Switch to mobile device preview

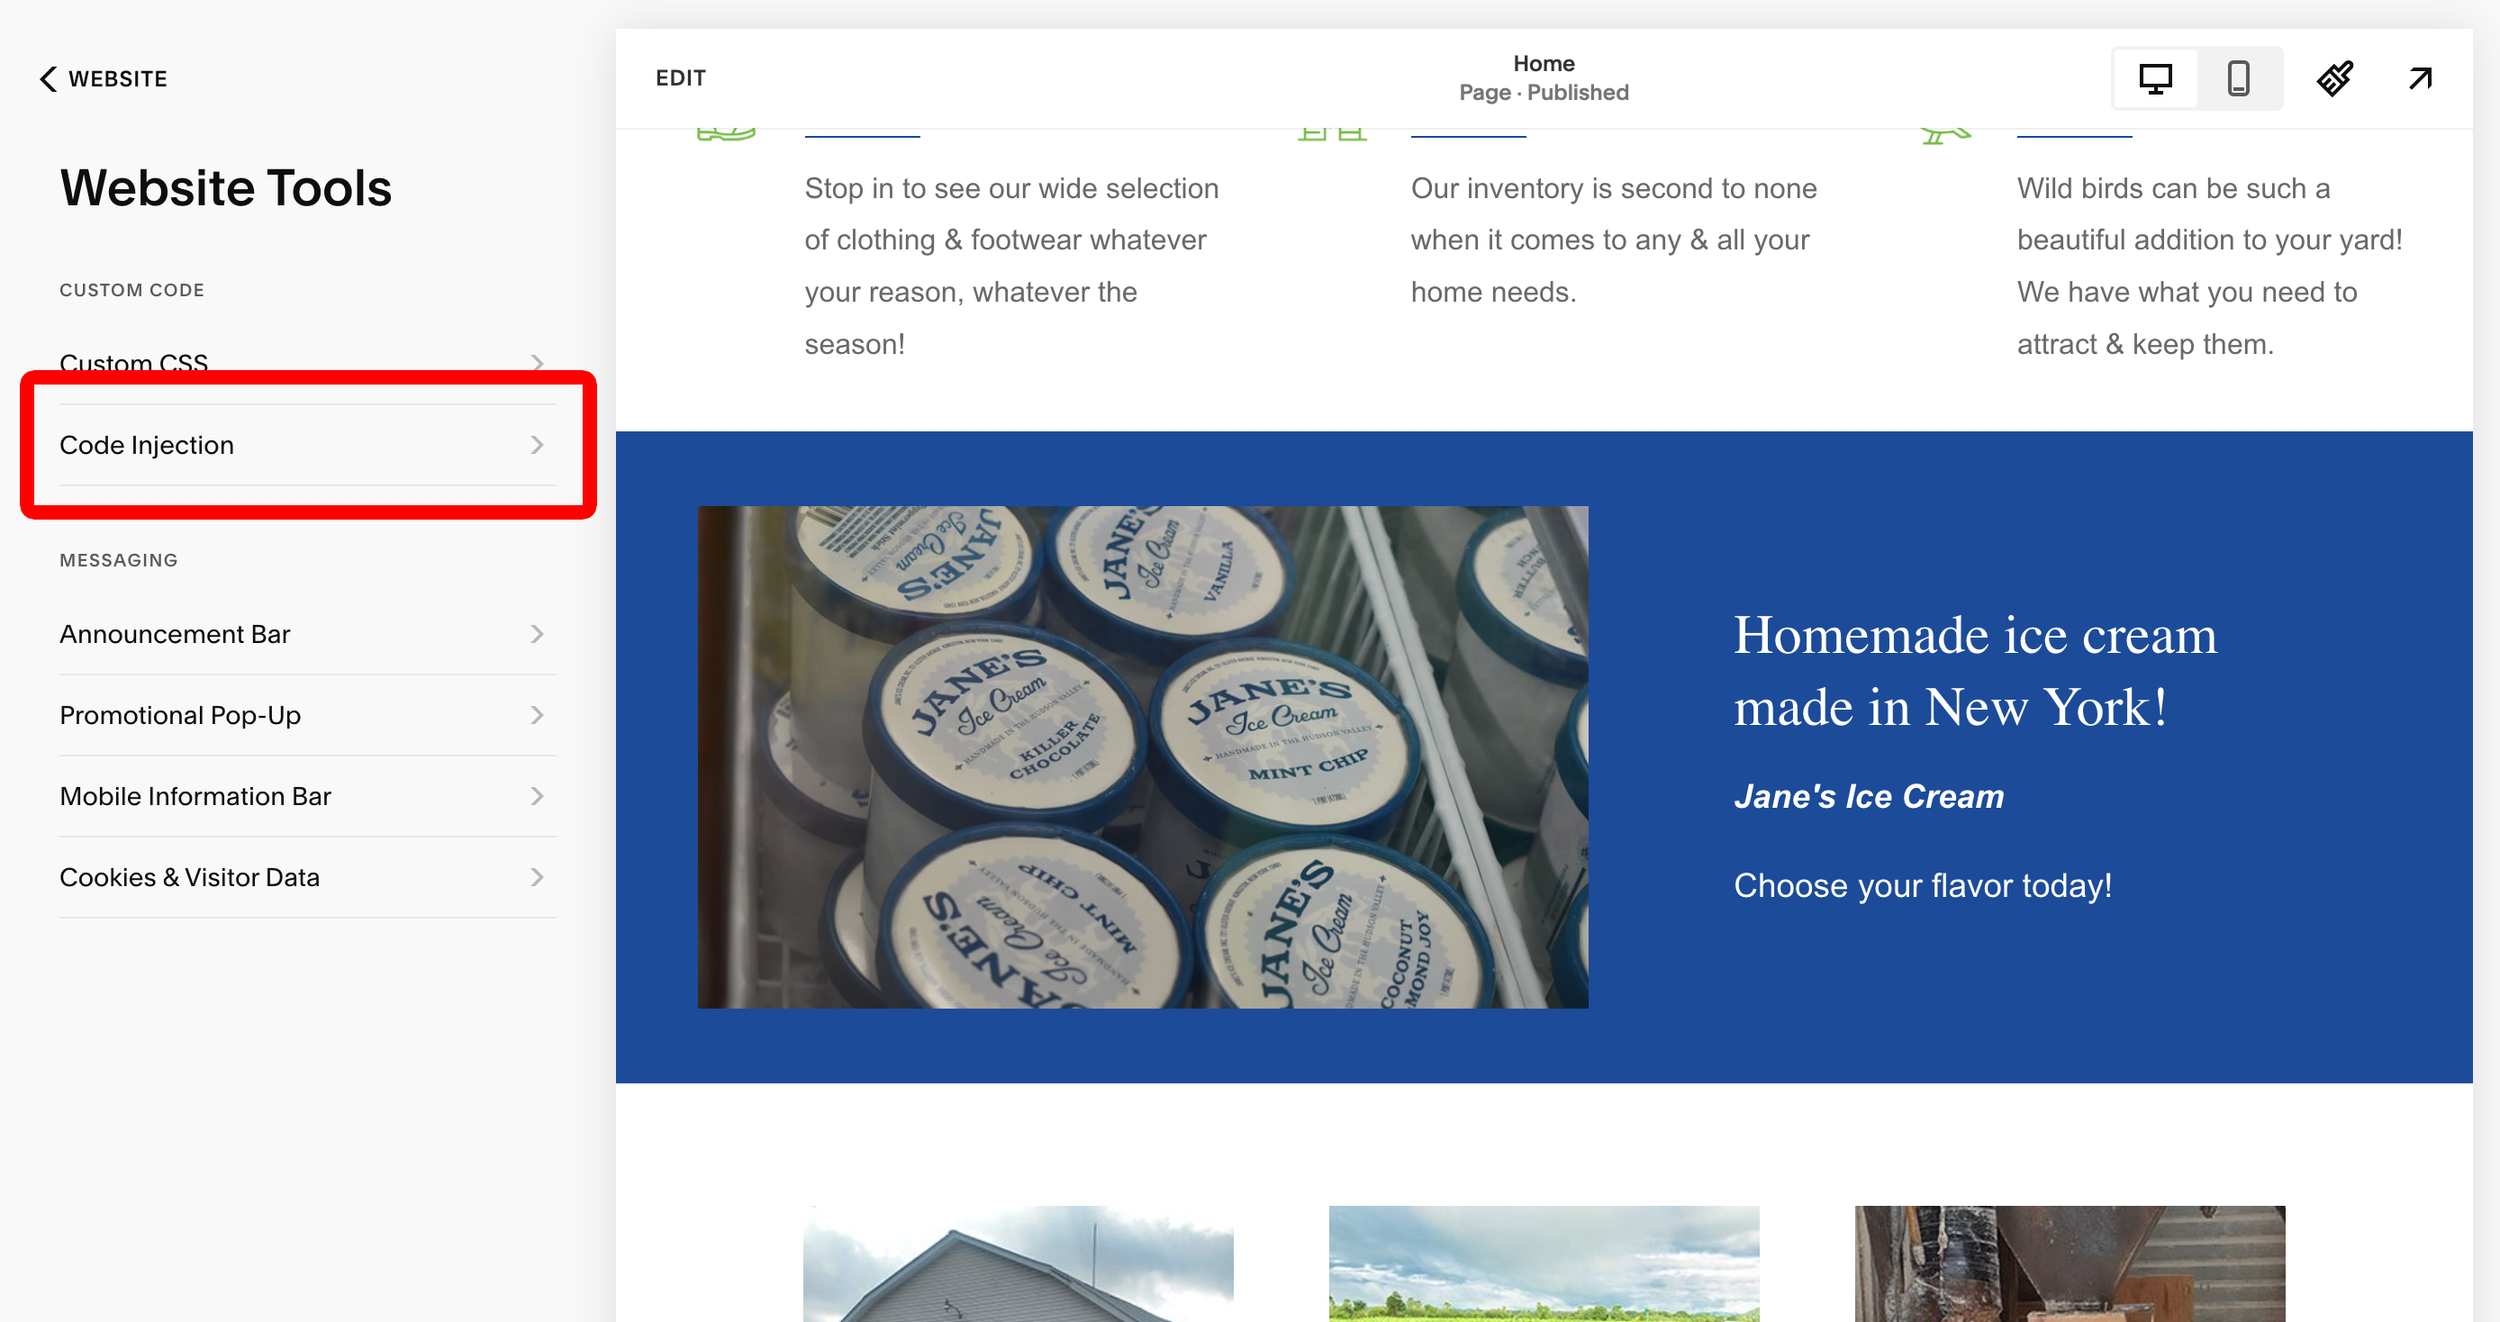coord(2238,78)
